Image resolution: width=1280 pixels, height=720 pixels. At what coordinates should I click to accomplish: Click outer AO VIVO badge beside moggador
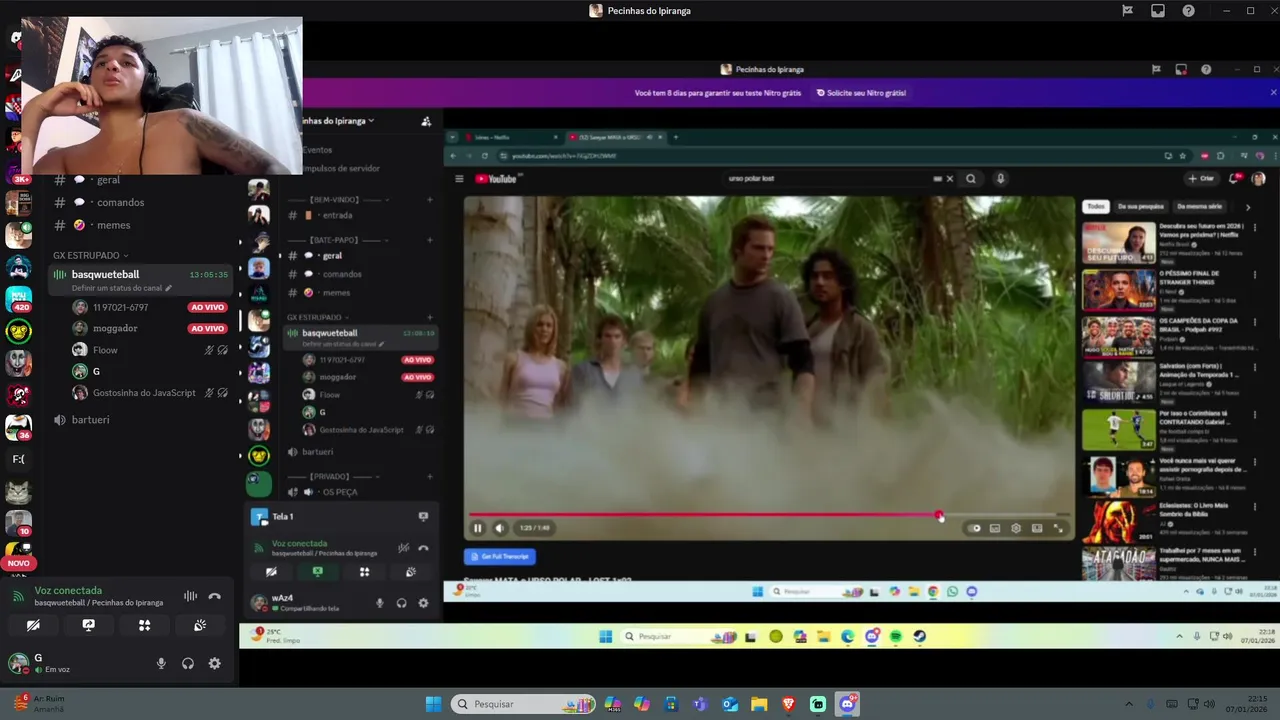[x=208, y=328]
